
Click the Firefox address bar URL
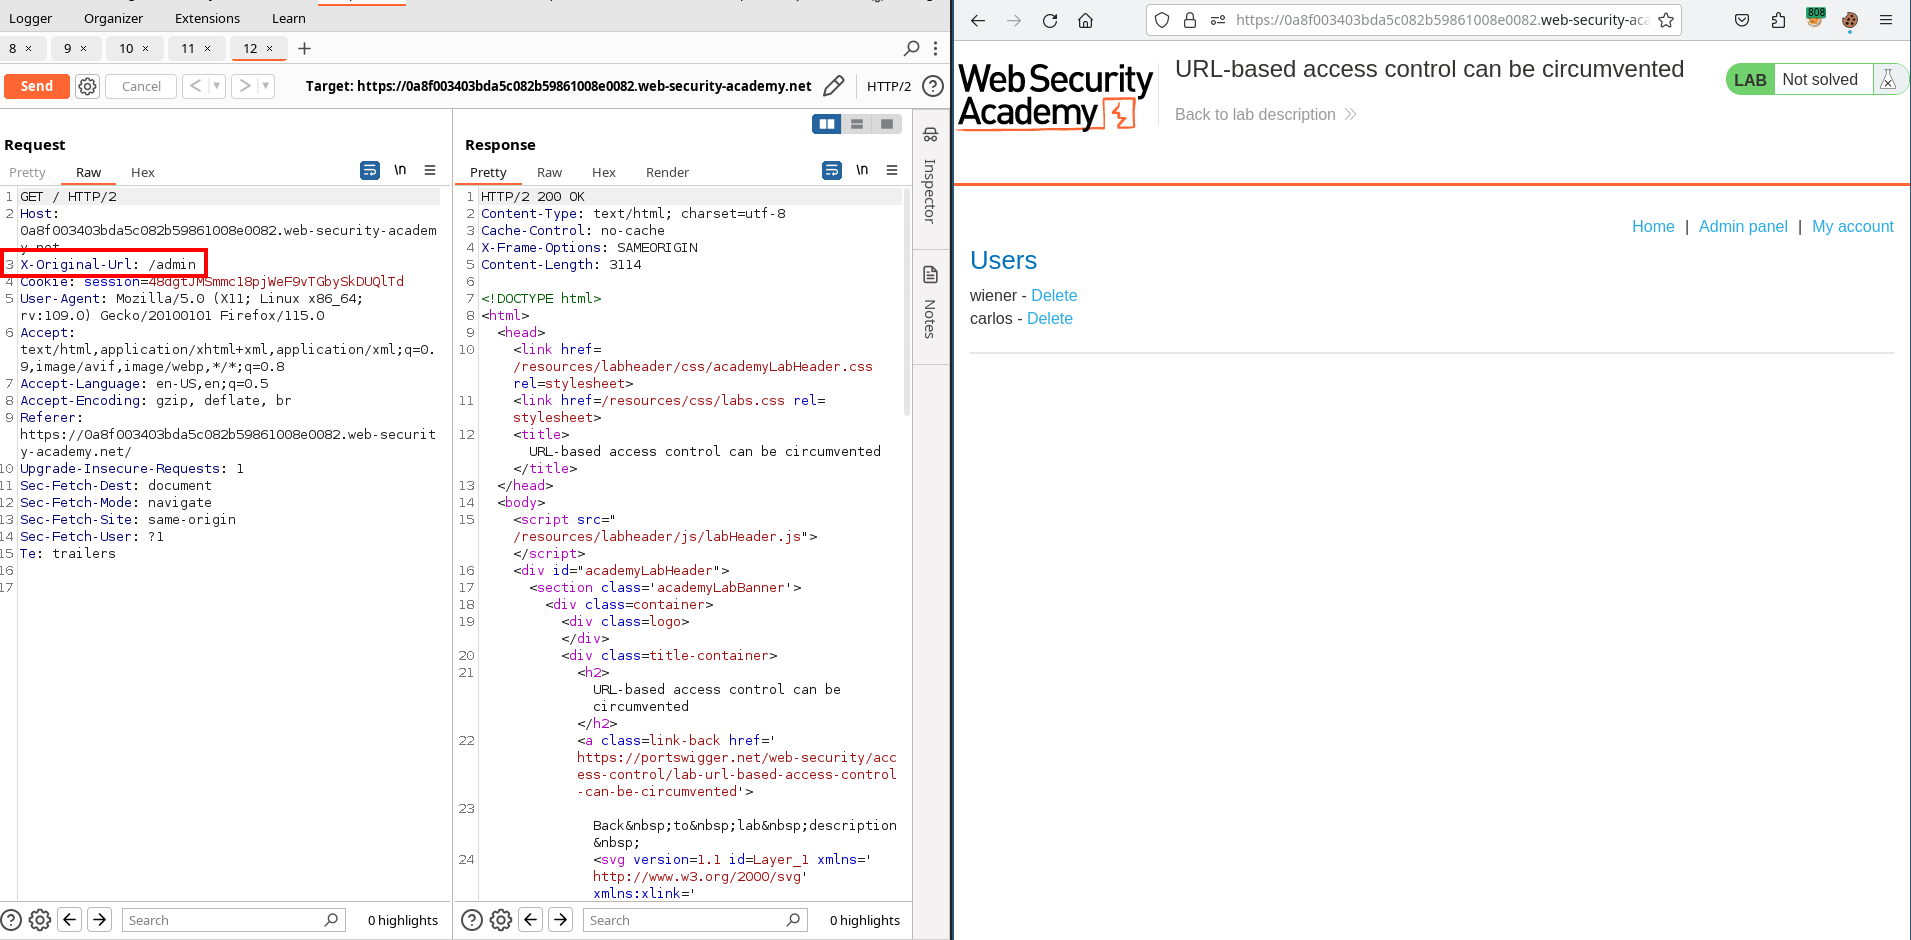coord(1442,20)
